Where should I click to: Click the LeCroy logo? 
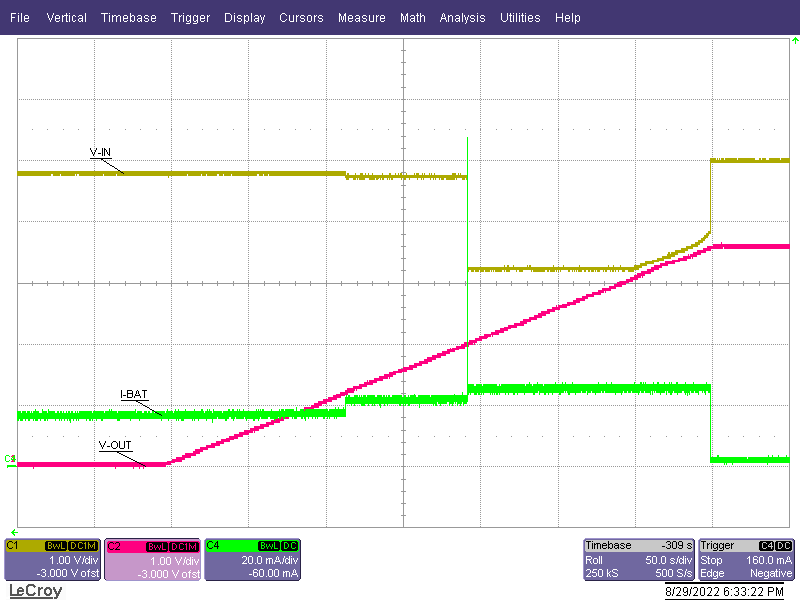click(x=35, y=591)
